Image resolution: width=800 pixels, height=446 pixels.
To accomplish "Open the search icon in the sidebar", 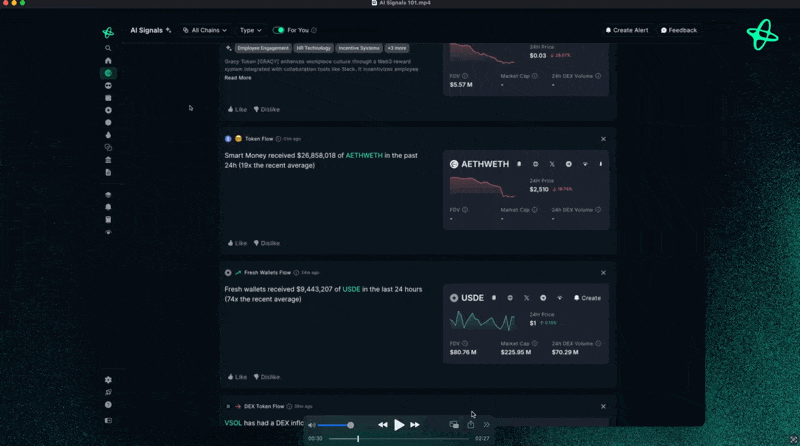I will click(x=108, y=48).
